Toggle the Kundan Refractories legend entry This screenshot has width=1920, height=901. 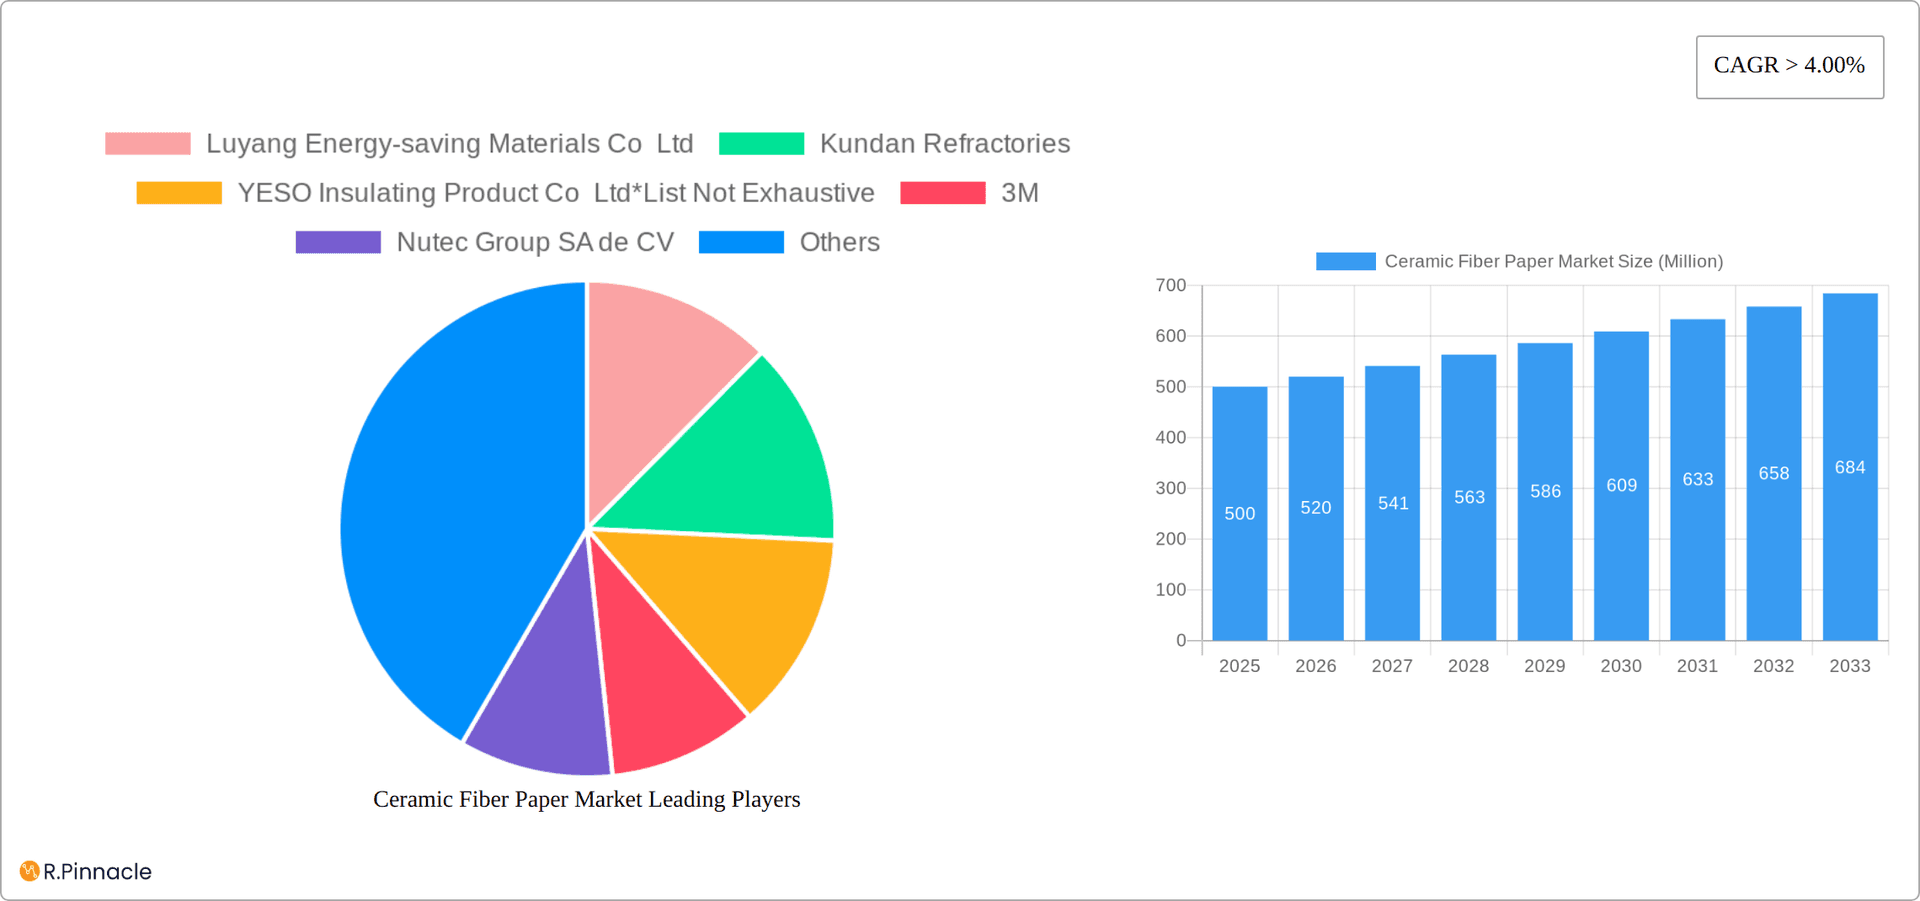point(944,143)
